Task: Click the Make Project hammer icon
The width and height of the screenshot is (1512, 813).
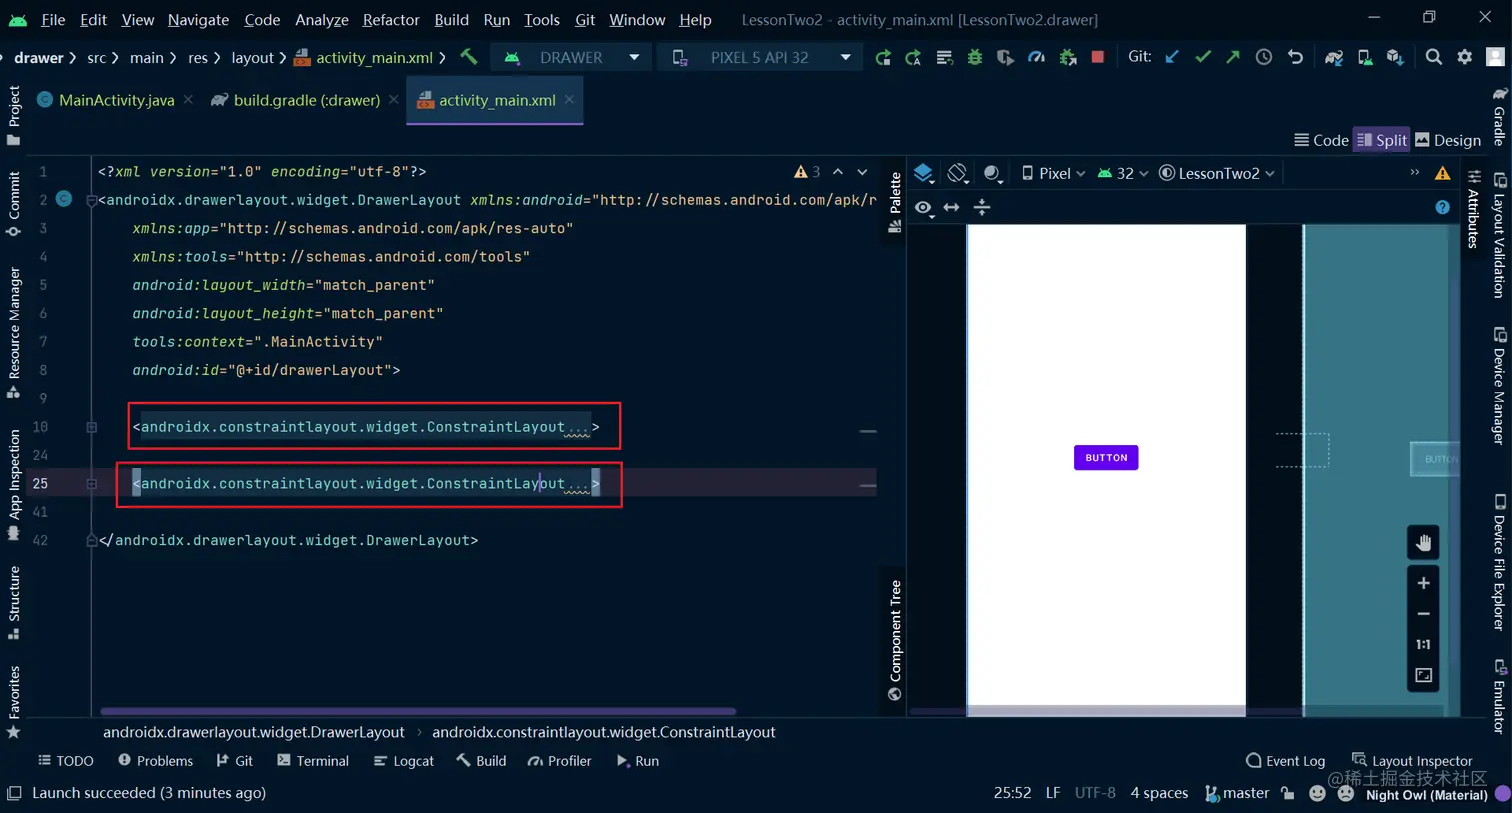Action: point(468,57)
